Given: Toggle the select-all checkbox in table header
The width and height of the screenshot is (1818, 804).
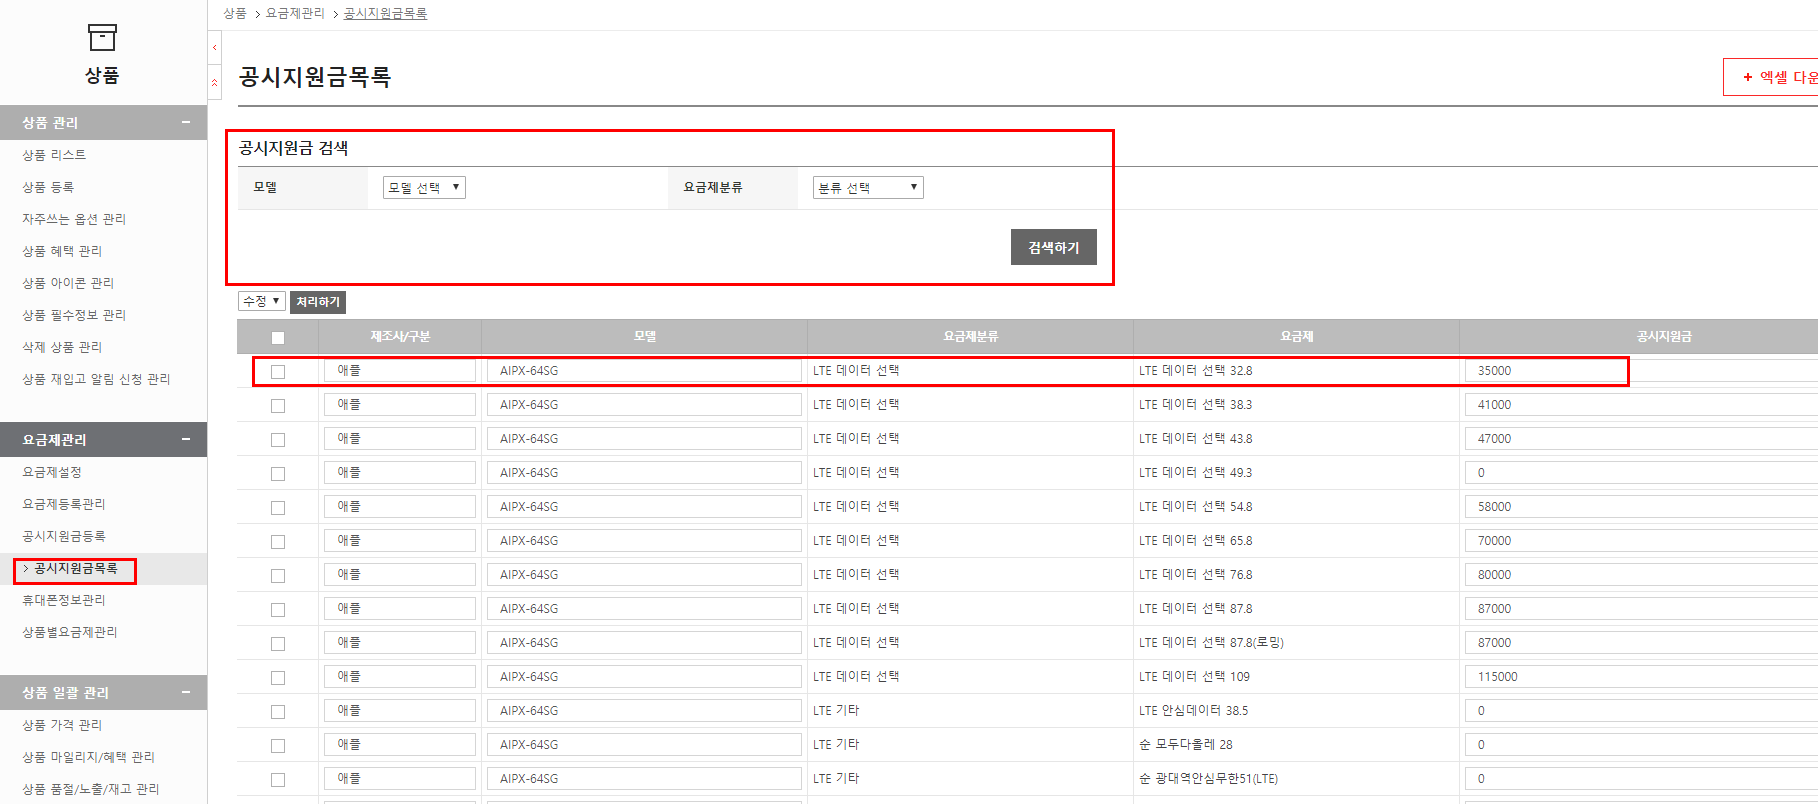Looking at the screenshot, I should click(278, 338).
